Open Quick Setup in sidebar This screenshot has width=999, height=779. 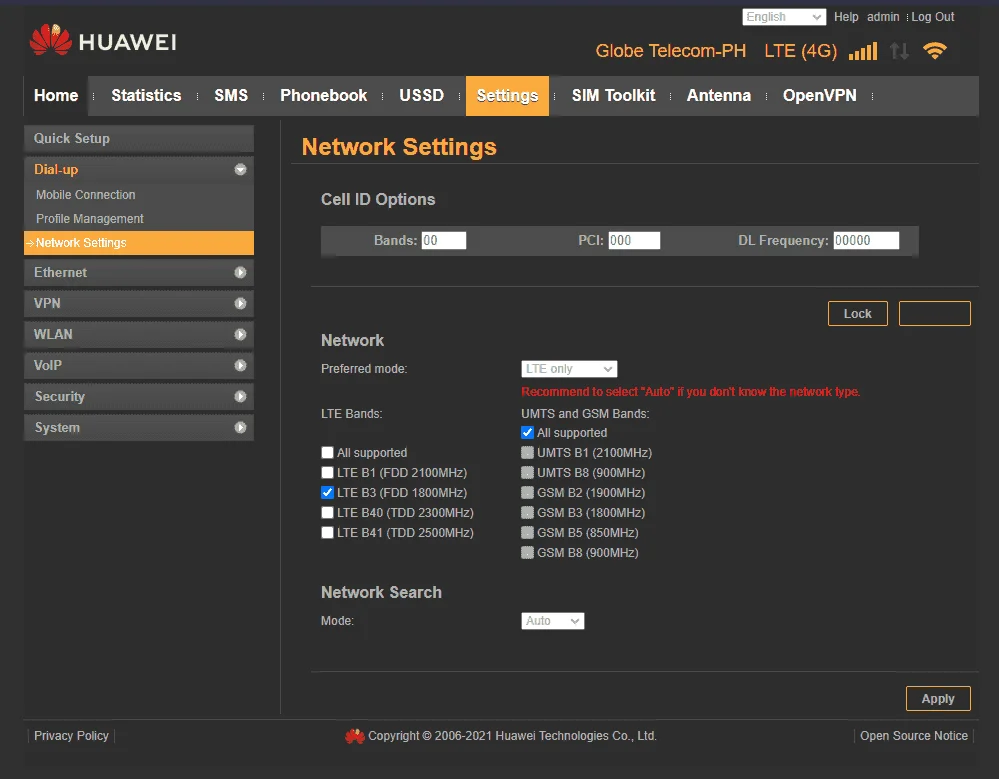[x=139, y=139]
